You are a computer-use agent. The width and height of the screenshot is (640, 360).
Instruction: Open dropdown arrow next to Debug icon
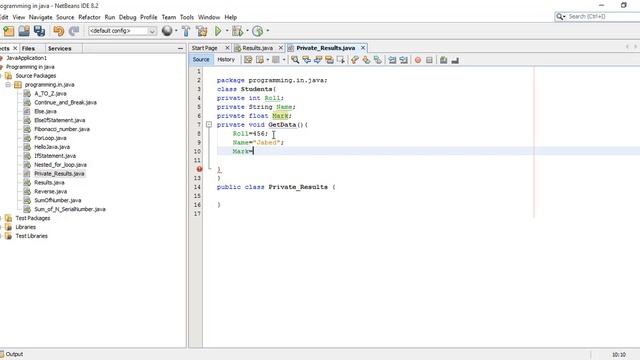(247, 31)
